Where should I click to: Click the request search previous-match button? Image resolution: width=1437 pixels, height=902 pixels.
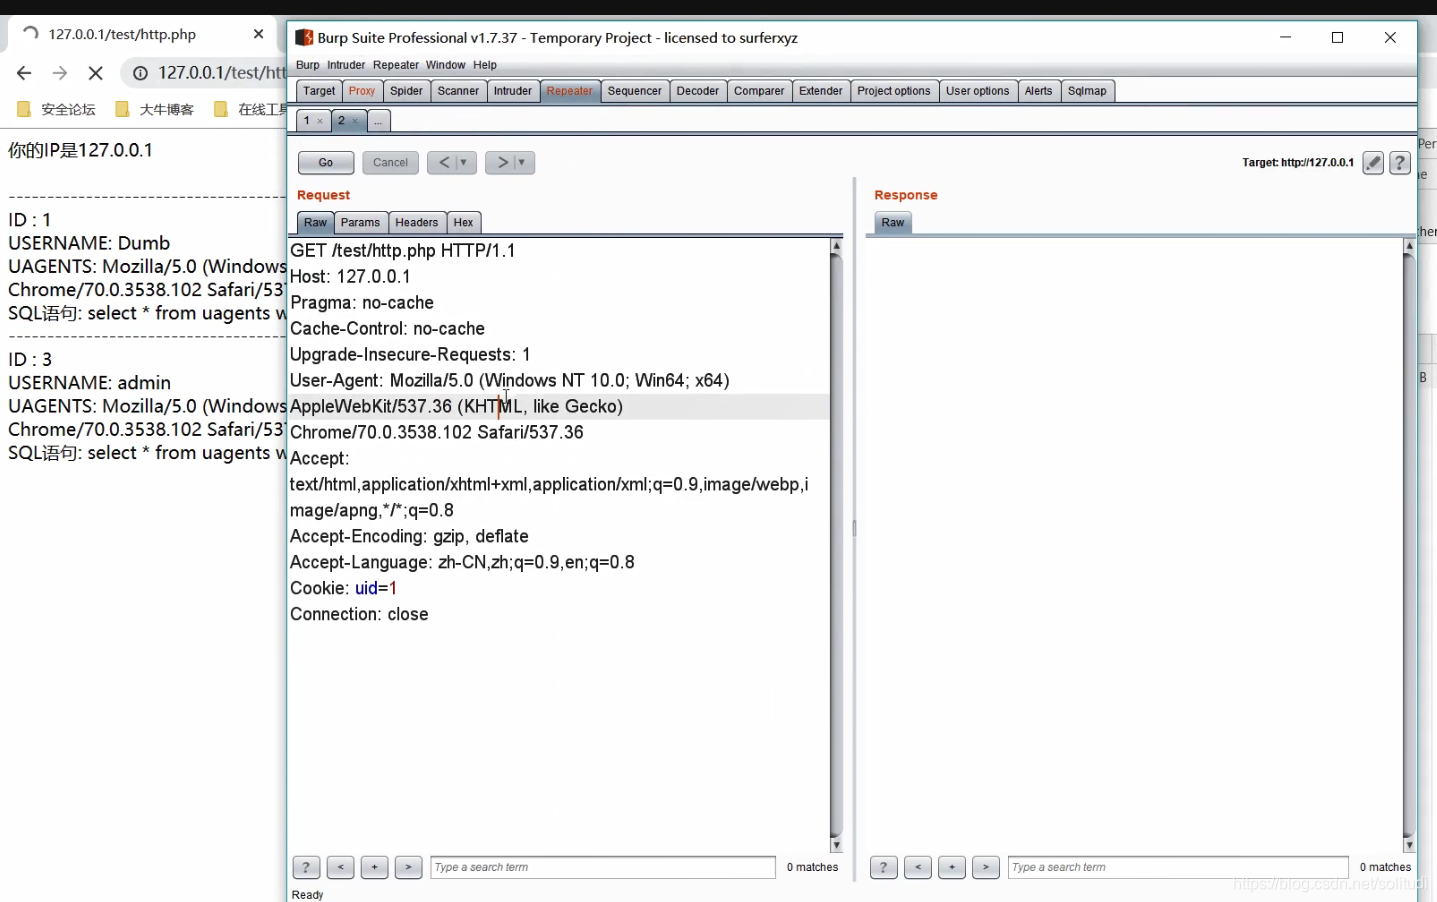tap(340, 867)
